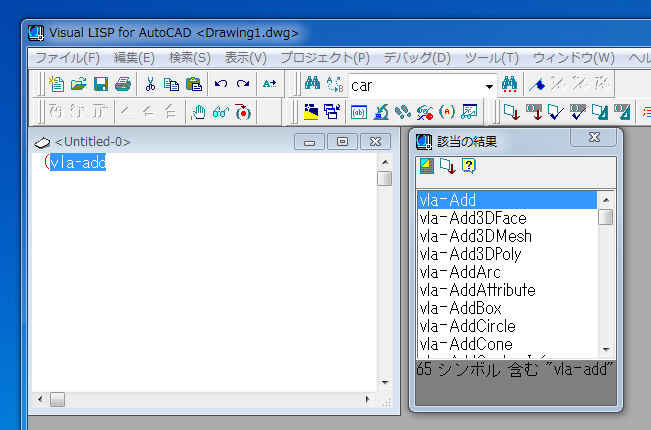Screen dimensions: 651x430
Task: Create a new file via toolbar icon
Action: pos(56,84)
